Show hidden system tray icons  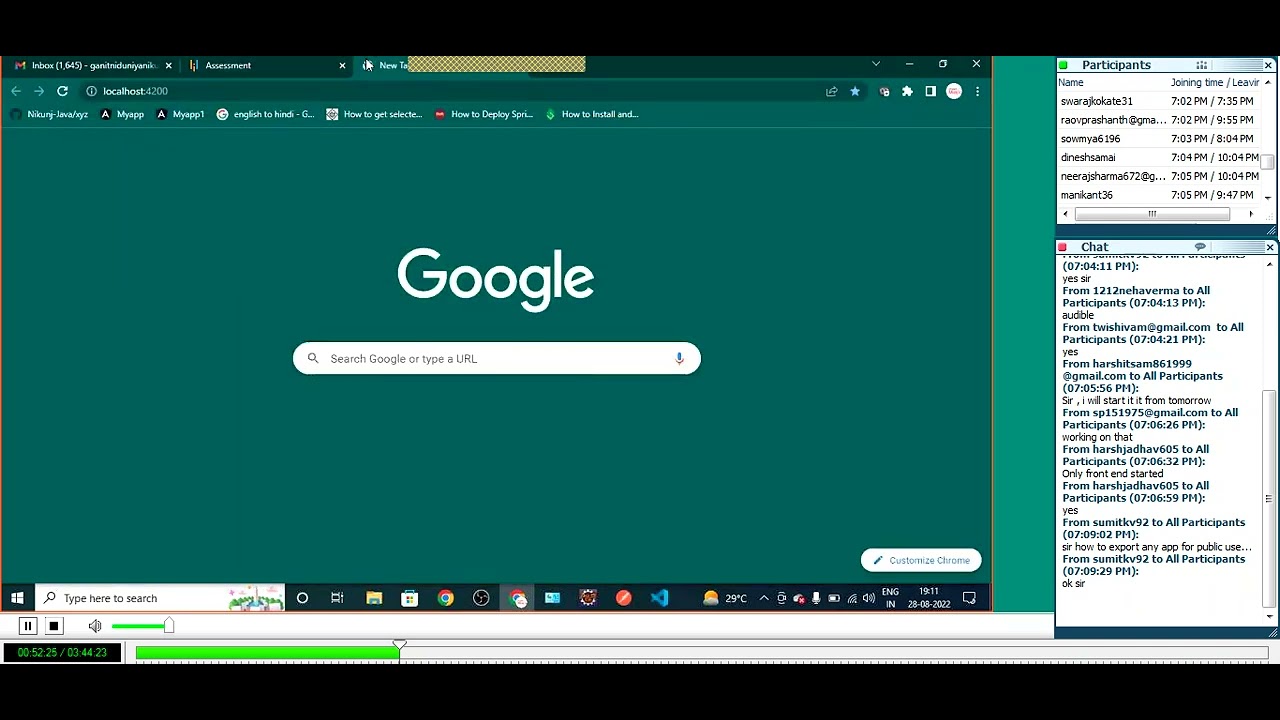click(764, 598)
